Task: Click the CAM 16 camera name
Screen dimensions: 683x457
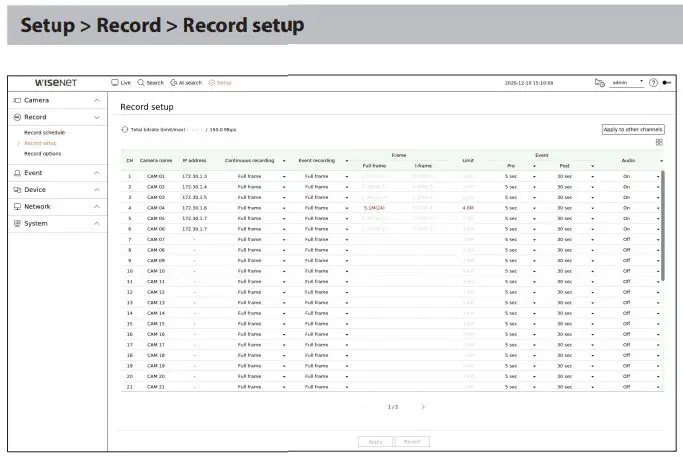Action: coord(156,334)
